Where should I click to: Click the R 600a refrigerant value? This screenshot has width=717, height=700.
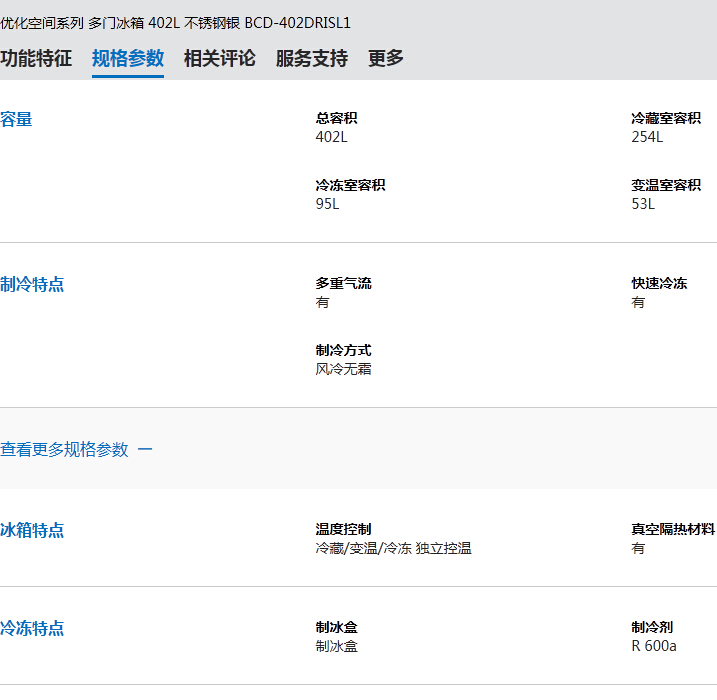pos(654,646)
